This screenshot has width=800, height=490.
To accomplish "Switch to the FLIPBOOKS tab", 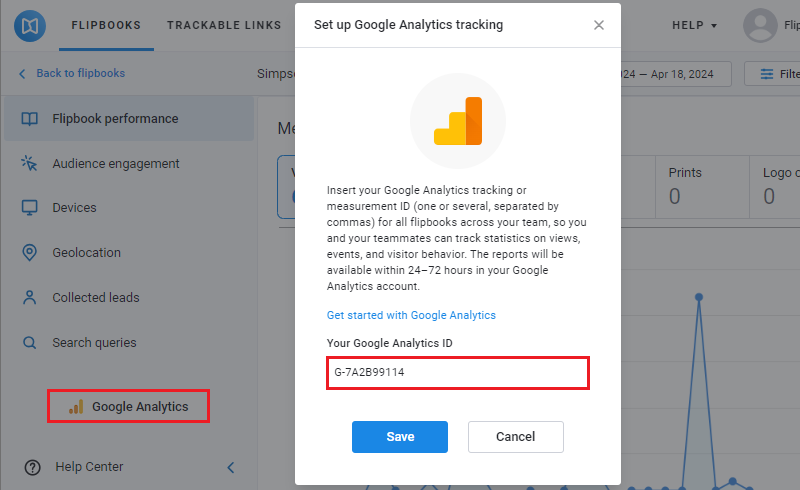I will tap(106, 26).
